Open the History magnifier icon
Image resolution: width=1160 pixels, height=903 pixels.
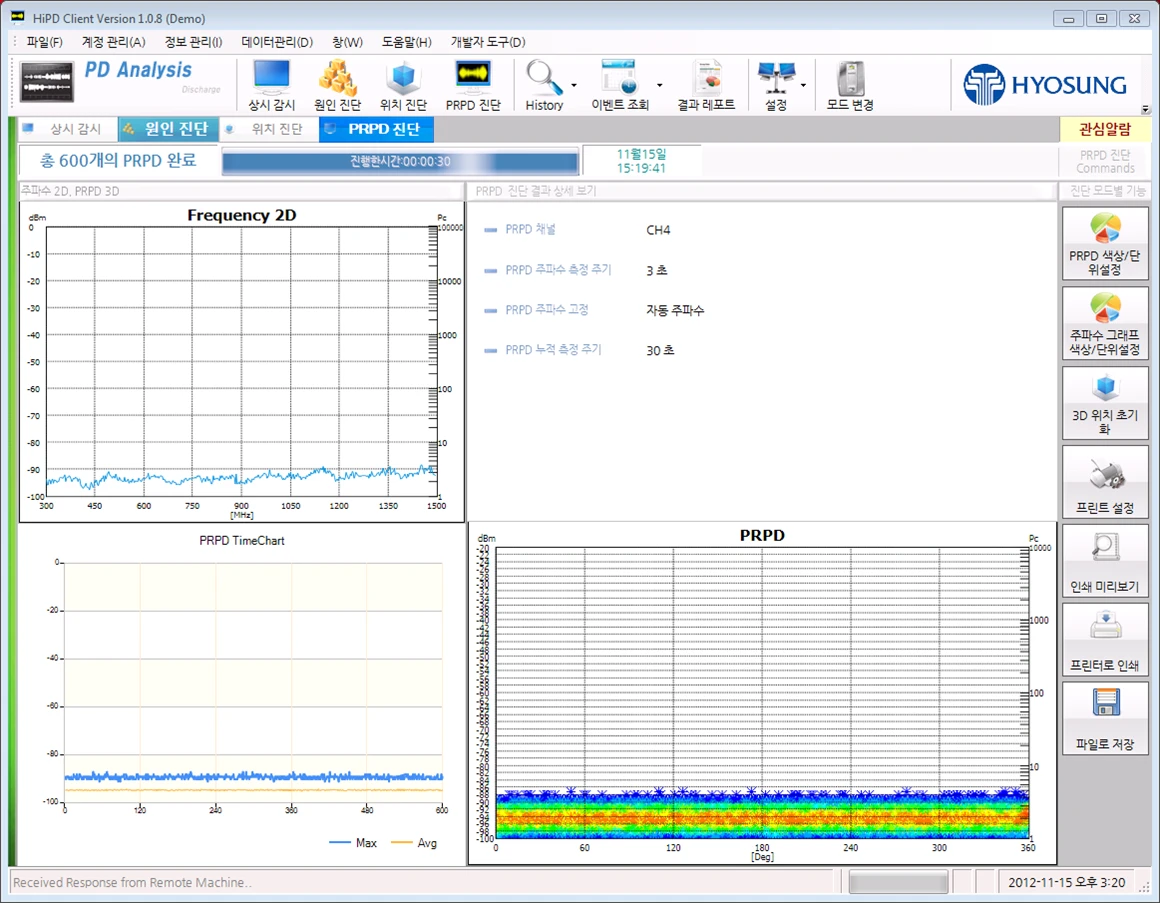(x=544, y=85)
